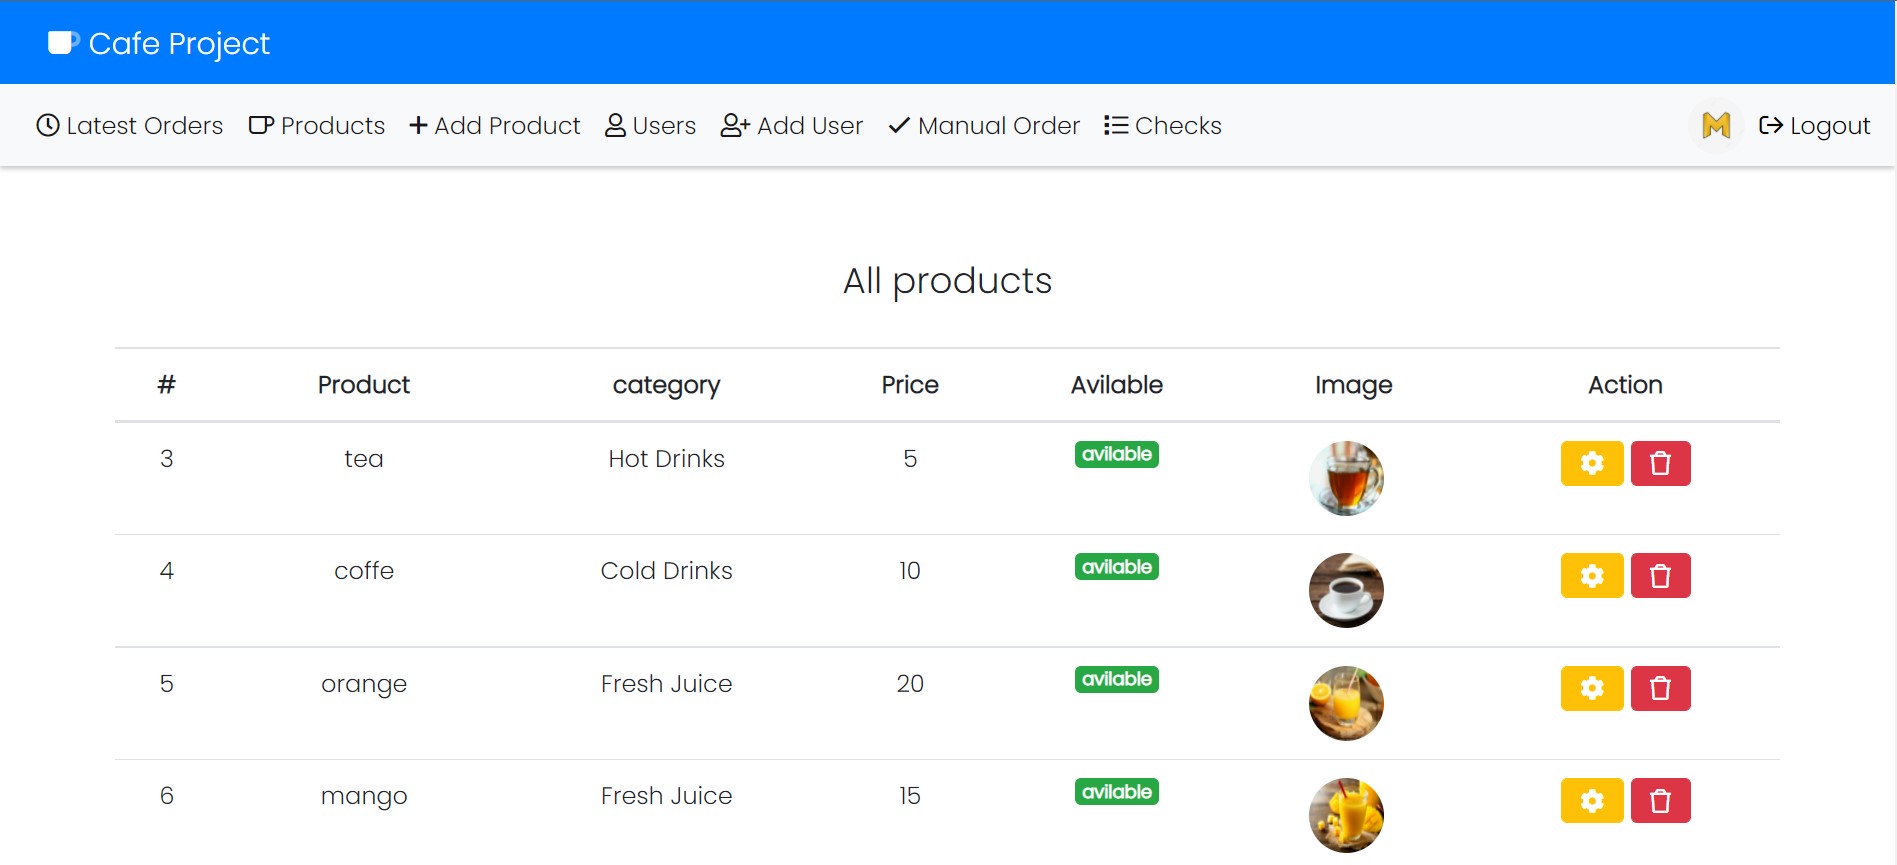1897x865 pixels.
Task: Click the tea product thumbnail image
Action: point(1346,478)
